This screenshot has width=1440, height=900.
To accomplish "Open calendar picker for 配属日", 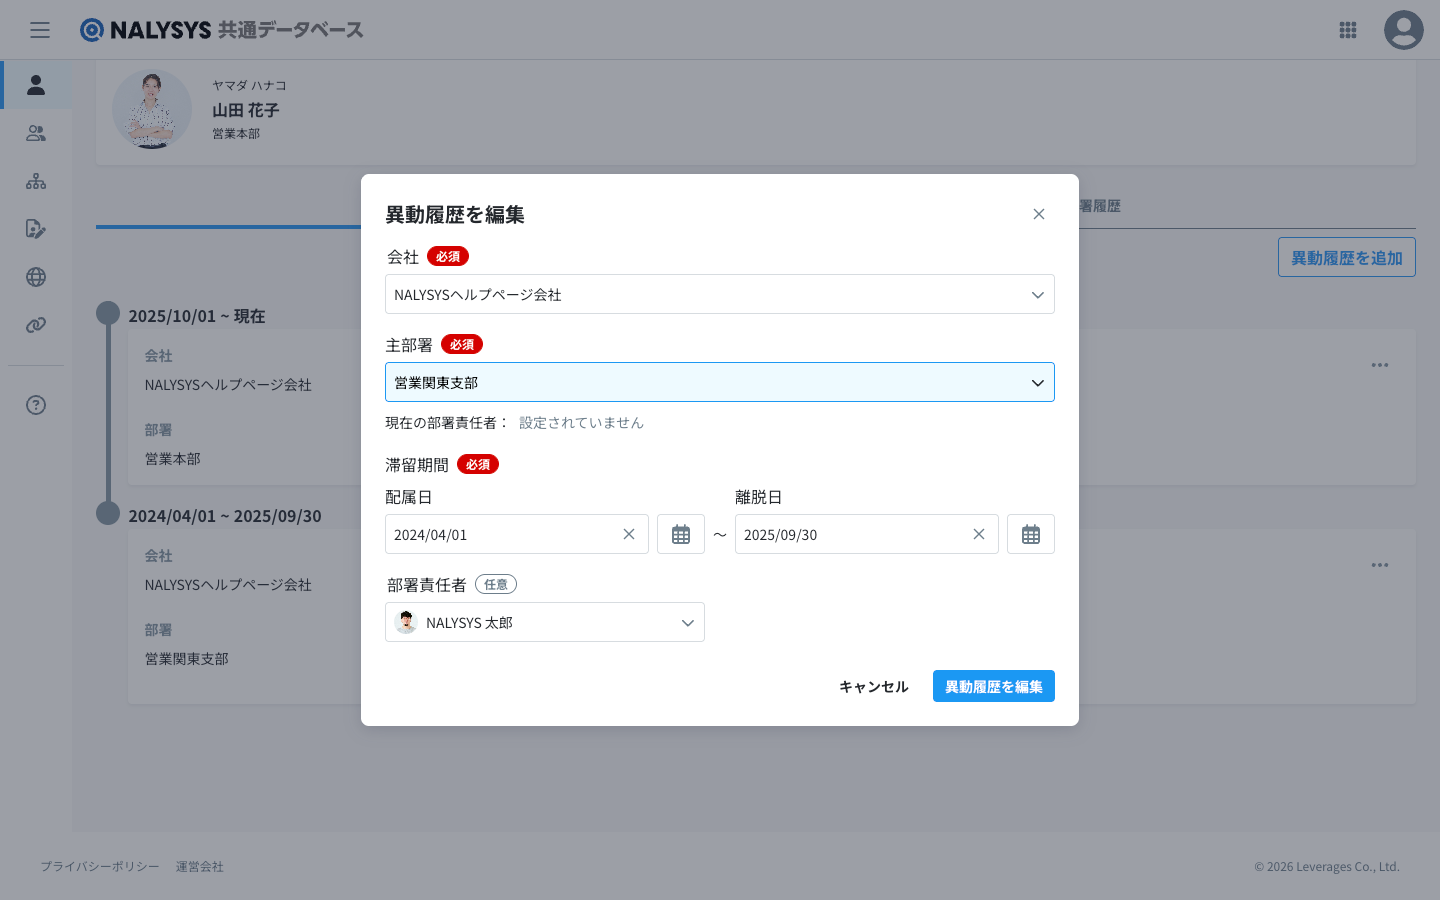I will point(681,534).
